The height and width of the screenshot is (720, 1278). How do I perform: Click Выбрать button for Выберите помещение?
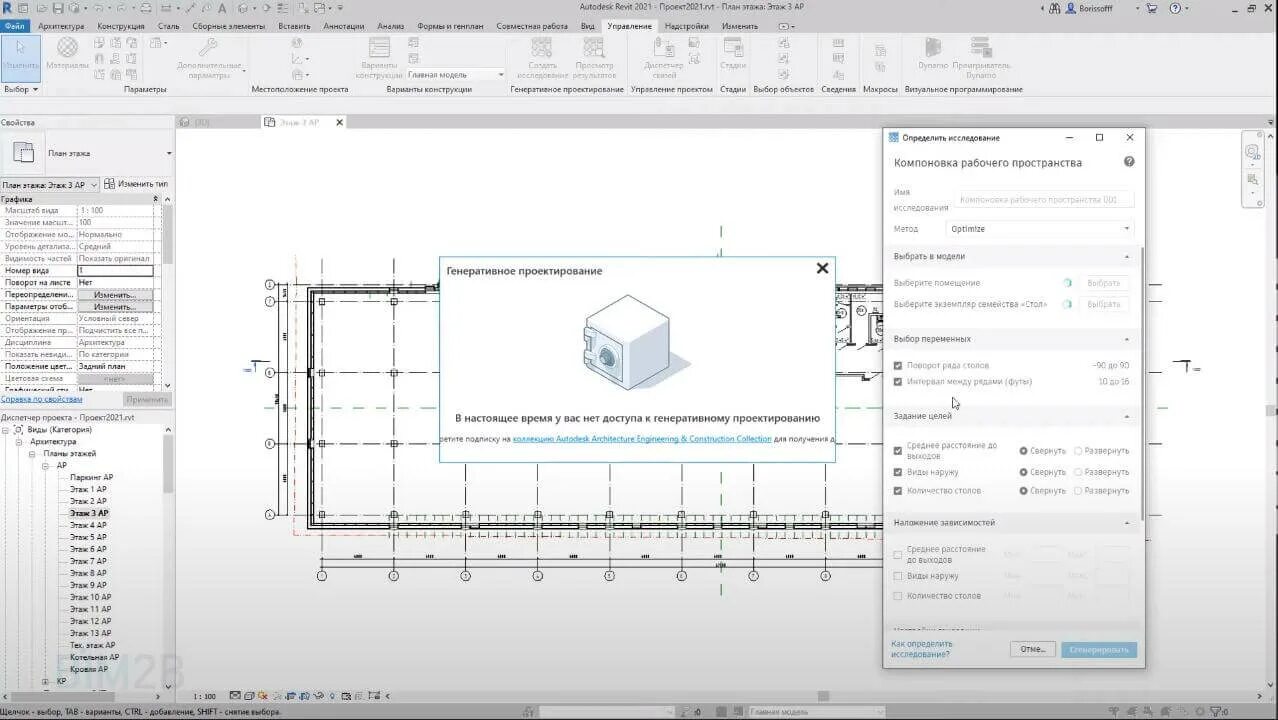click(x=1103, y=283)
